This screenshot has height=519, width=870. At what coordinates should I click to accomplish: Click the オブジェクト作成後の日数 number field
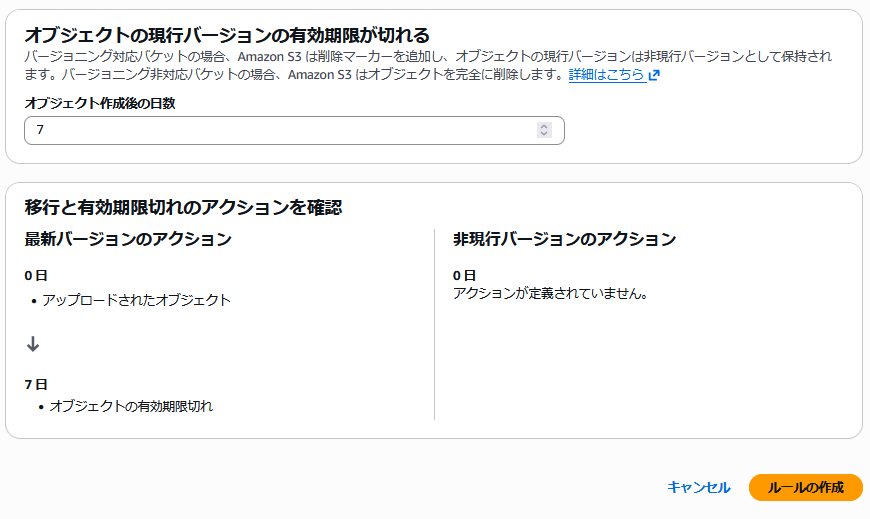point(280,130)
